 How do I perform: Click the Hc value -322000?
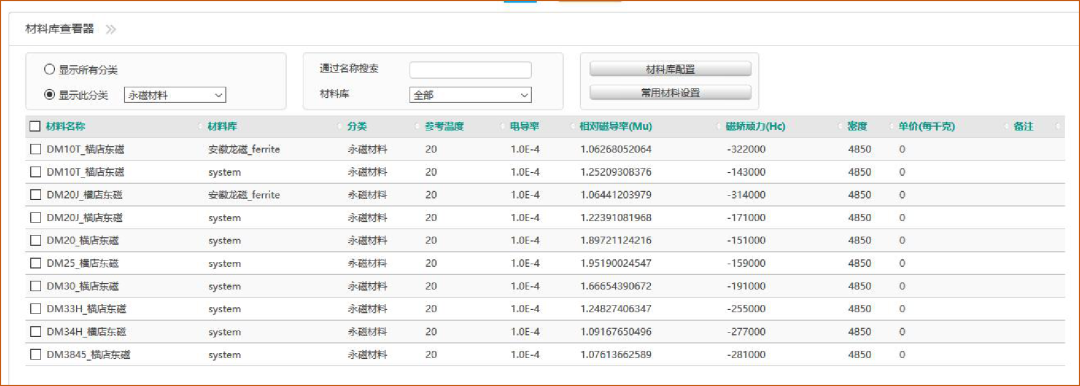point(746,150)
